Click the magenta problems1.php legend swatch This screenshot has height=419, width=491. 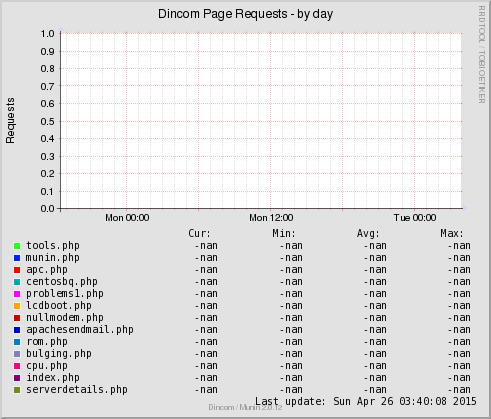(x=17, y=294)
